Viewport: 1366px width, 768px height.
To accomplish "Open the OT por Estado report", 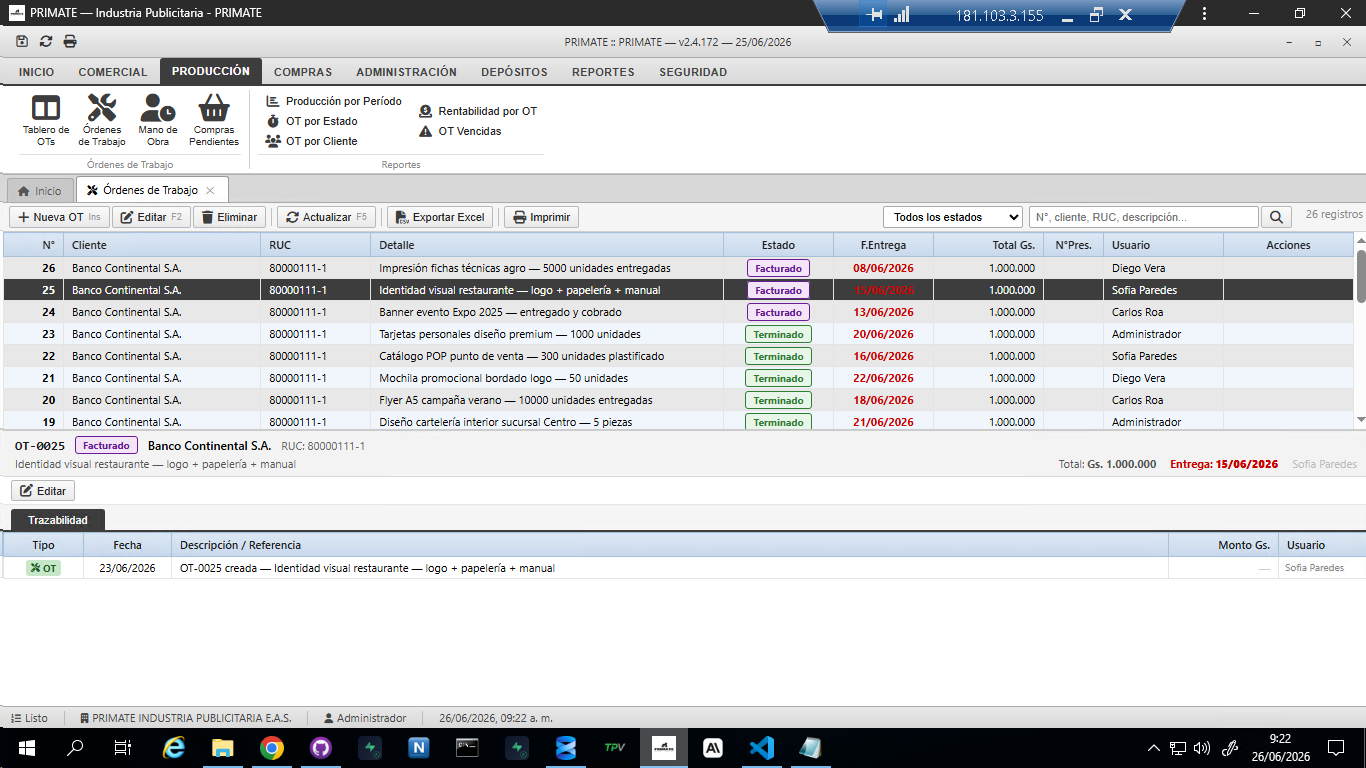I will pos(311,121).
